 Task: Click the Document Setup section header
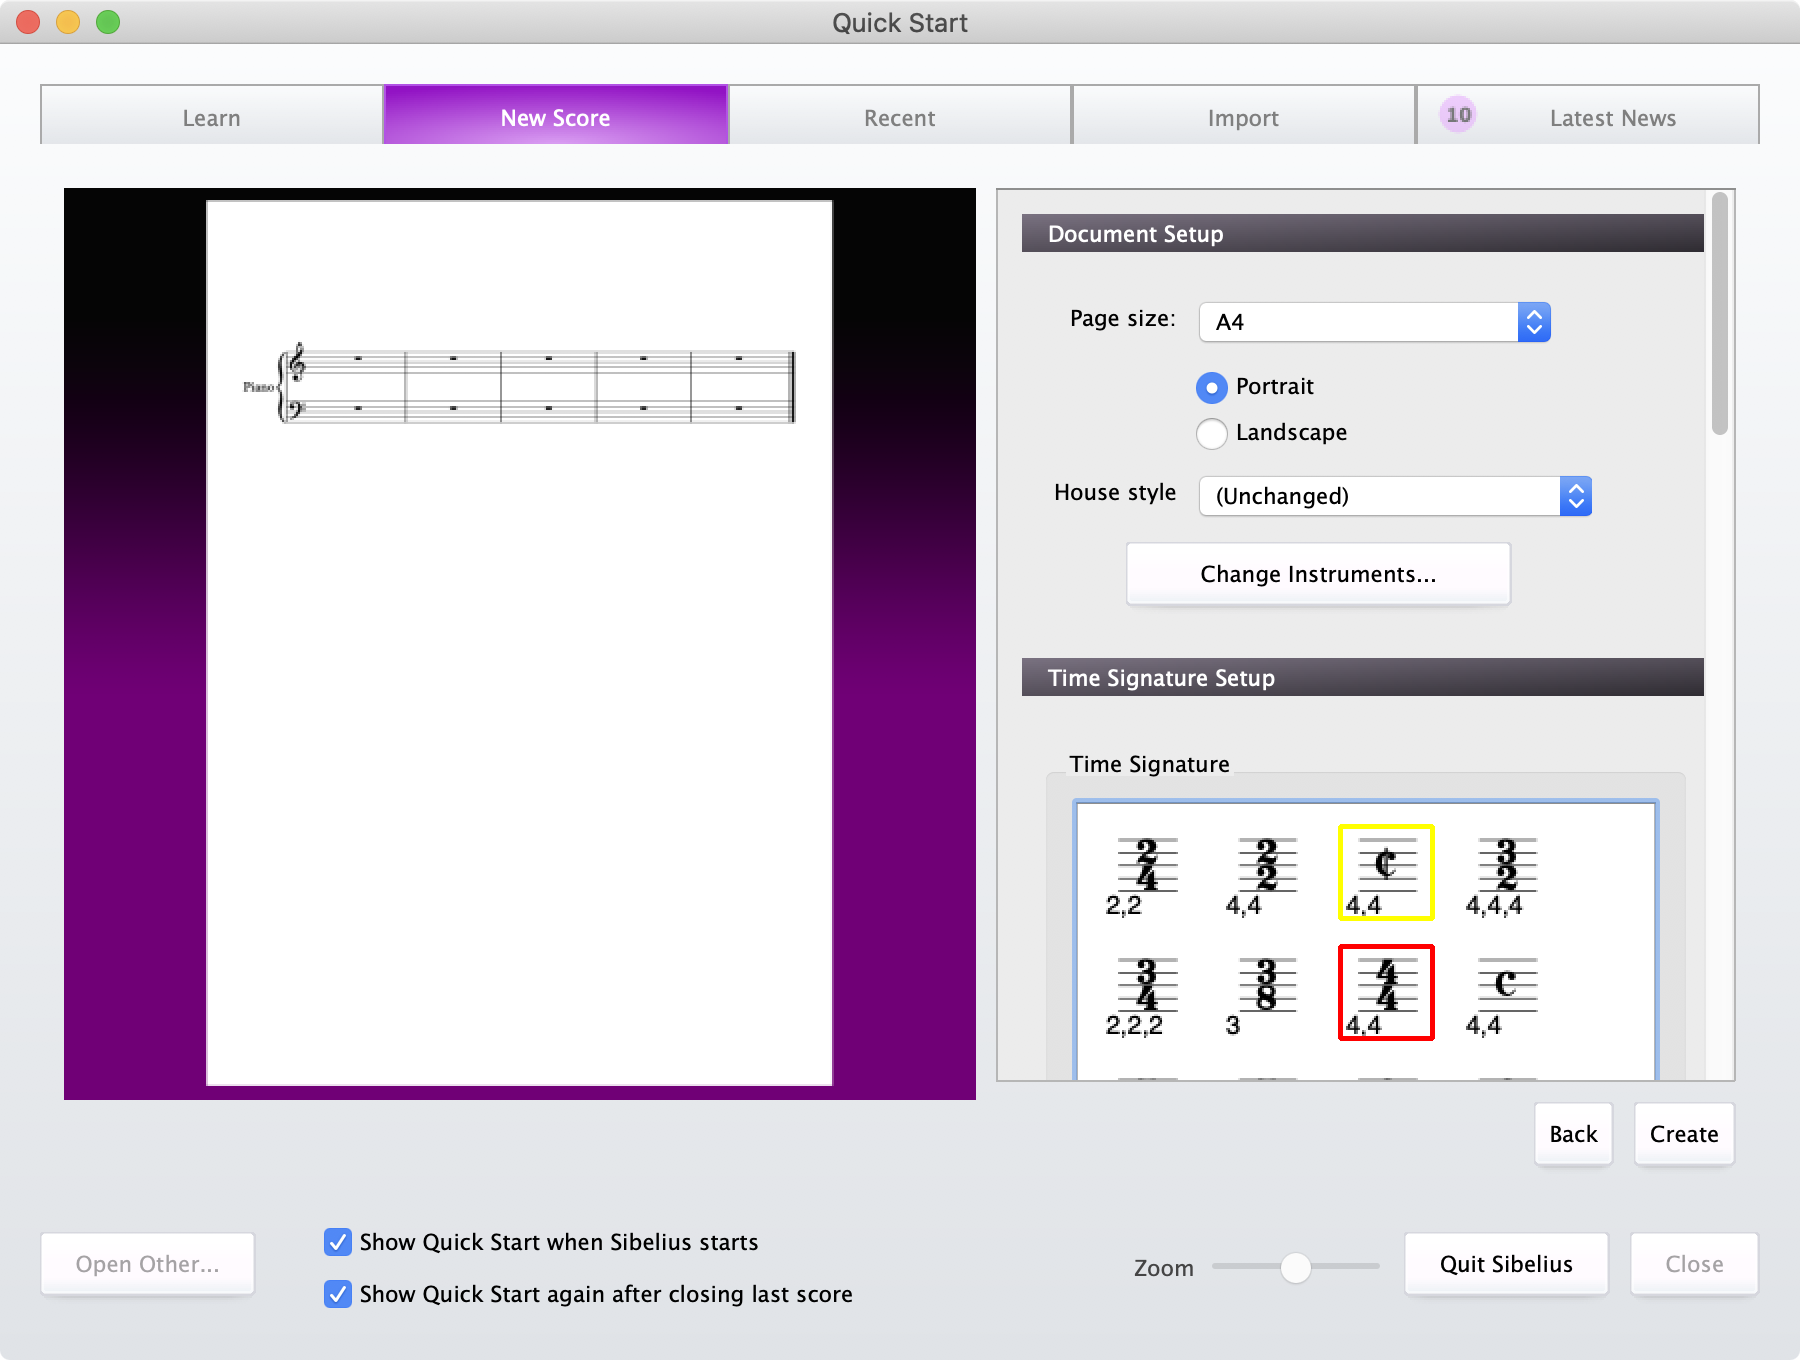click(1363, 233)
